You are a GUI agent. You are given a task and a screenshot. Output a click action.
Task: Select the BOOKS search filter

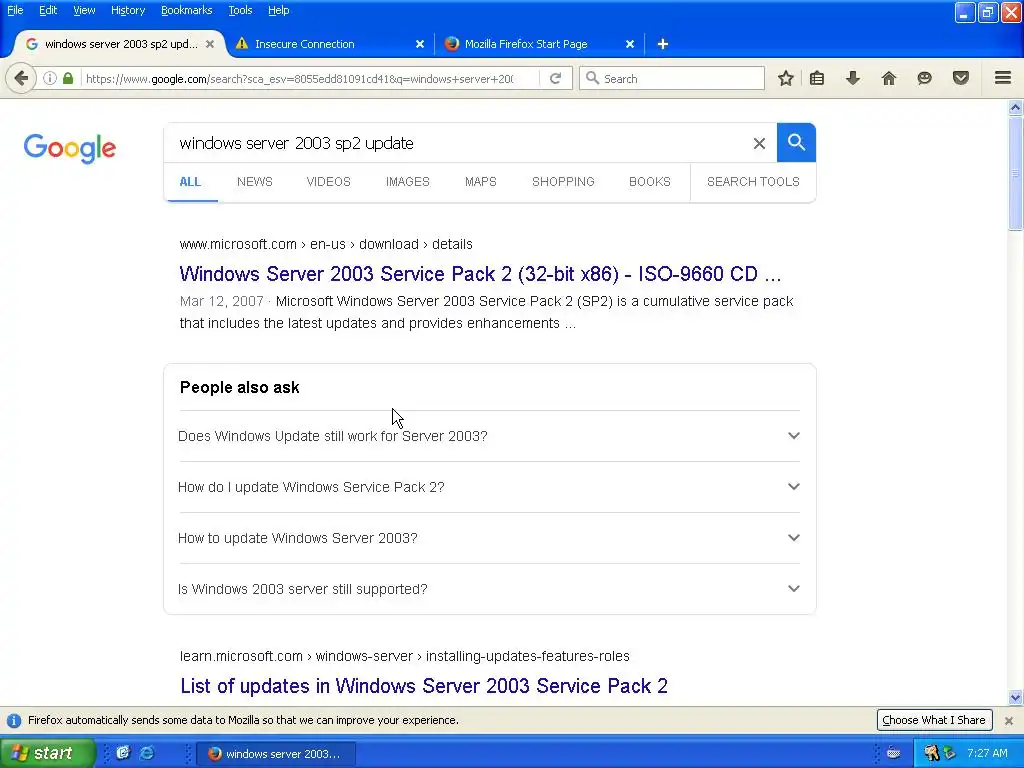tap(650, 182)
